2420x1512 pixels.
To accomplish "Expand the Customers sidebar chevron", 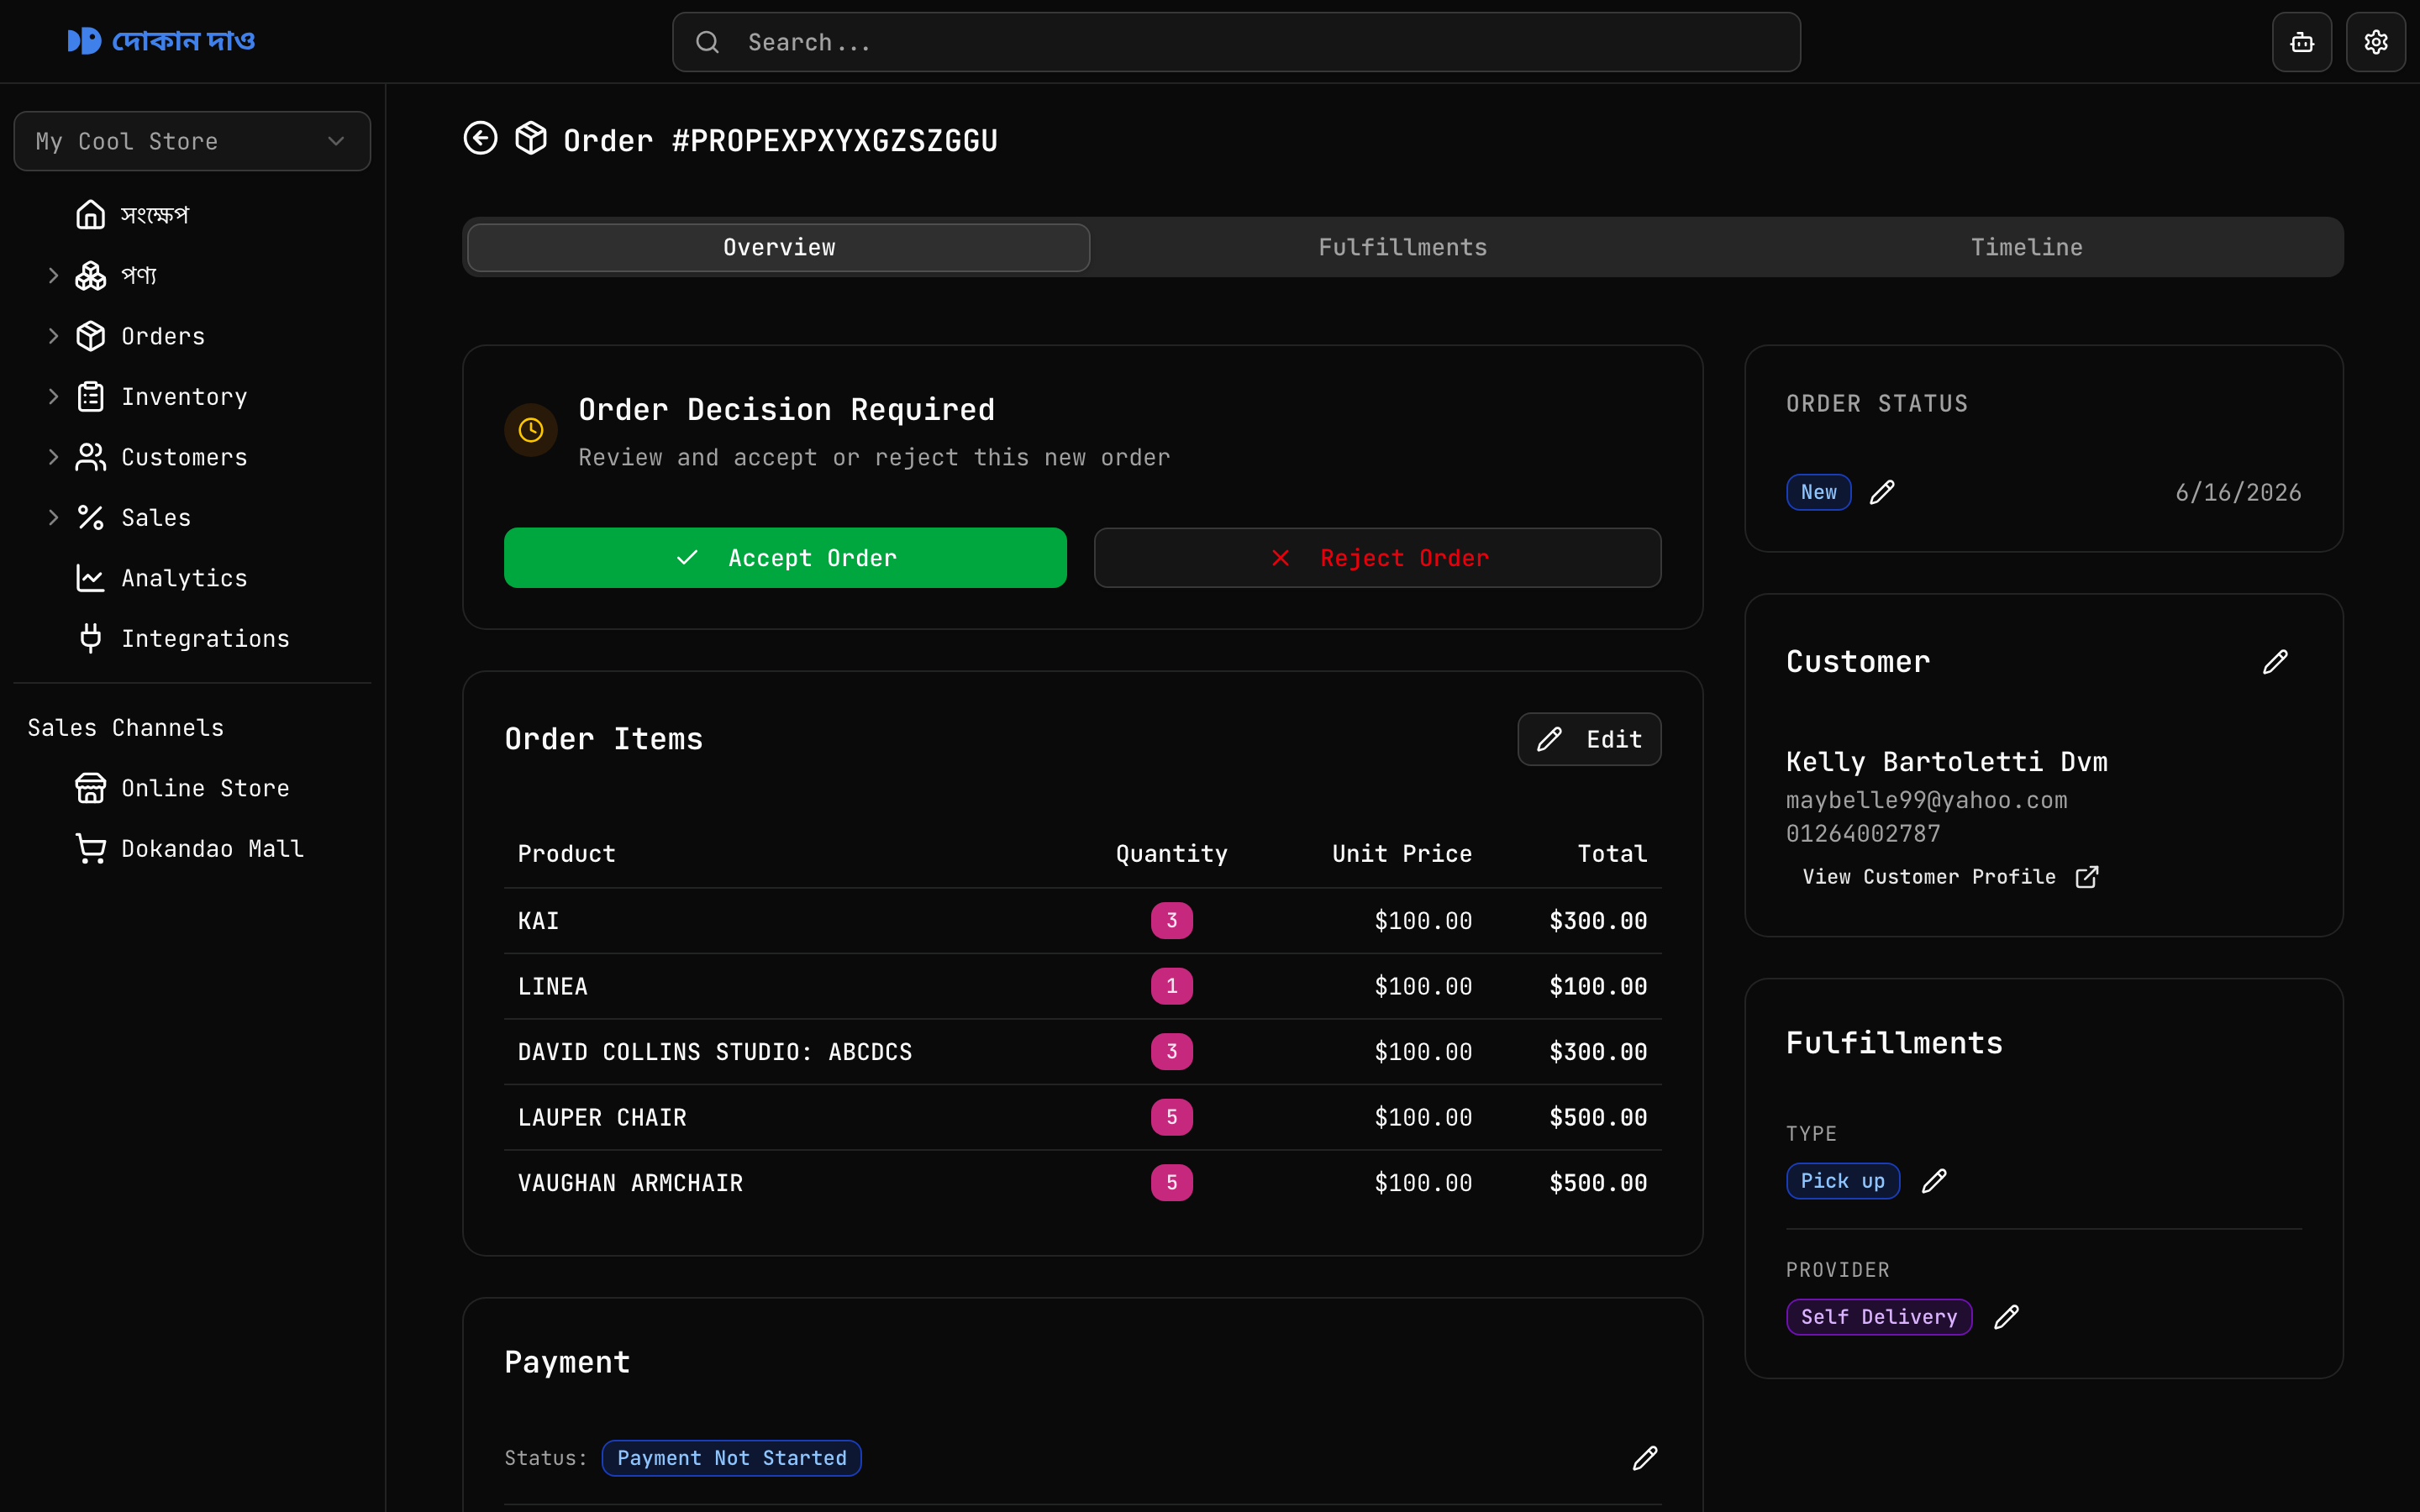I will [x=54, y=457].
